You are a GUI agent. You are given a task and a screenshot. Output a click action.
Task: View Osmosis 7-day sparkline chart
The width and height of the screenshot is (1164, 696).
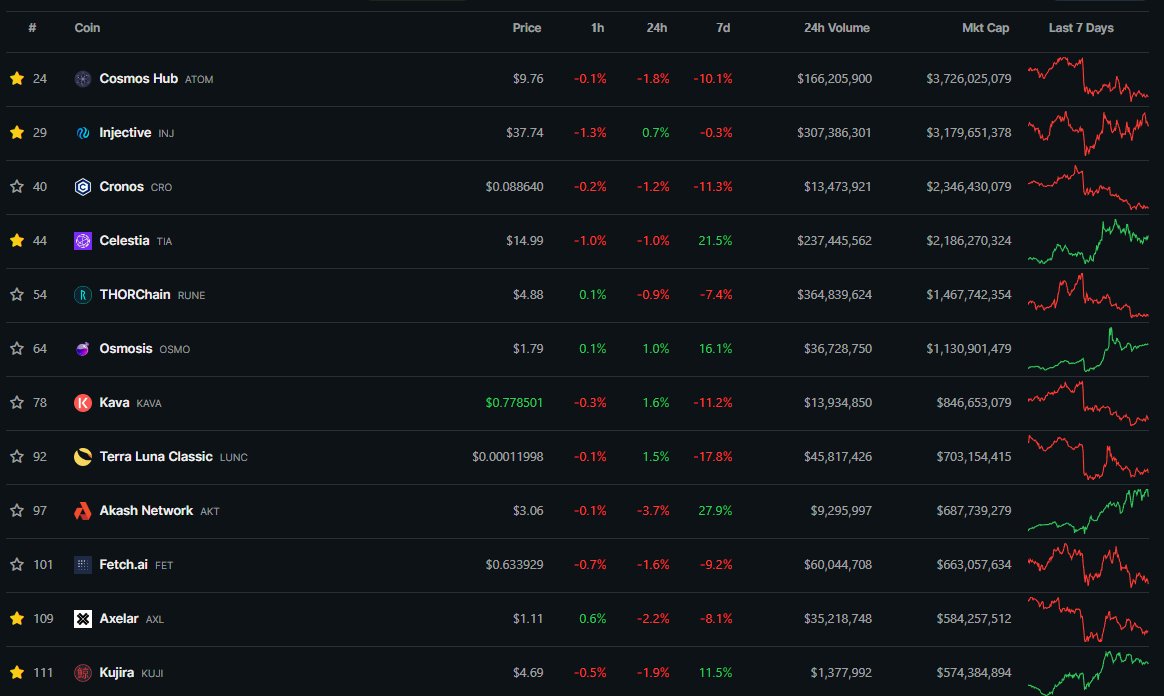[x=1088, y=349]
